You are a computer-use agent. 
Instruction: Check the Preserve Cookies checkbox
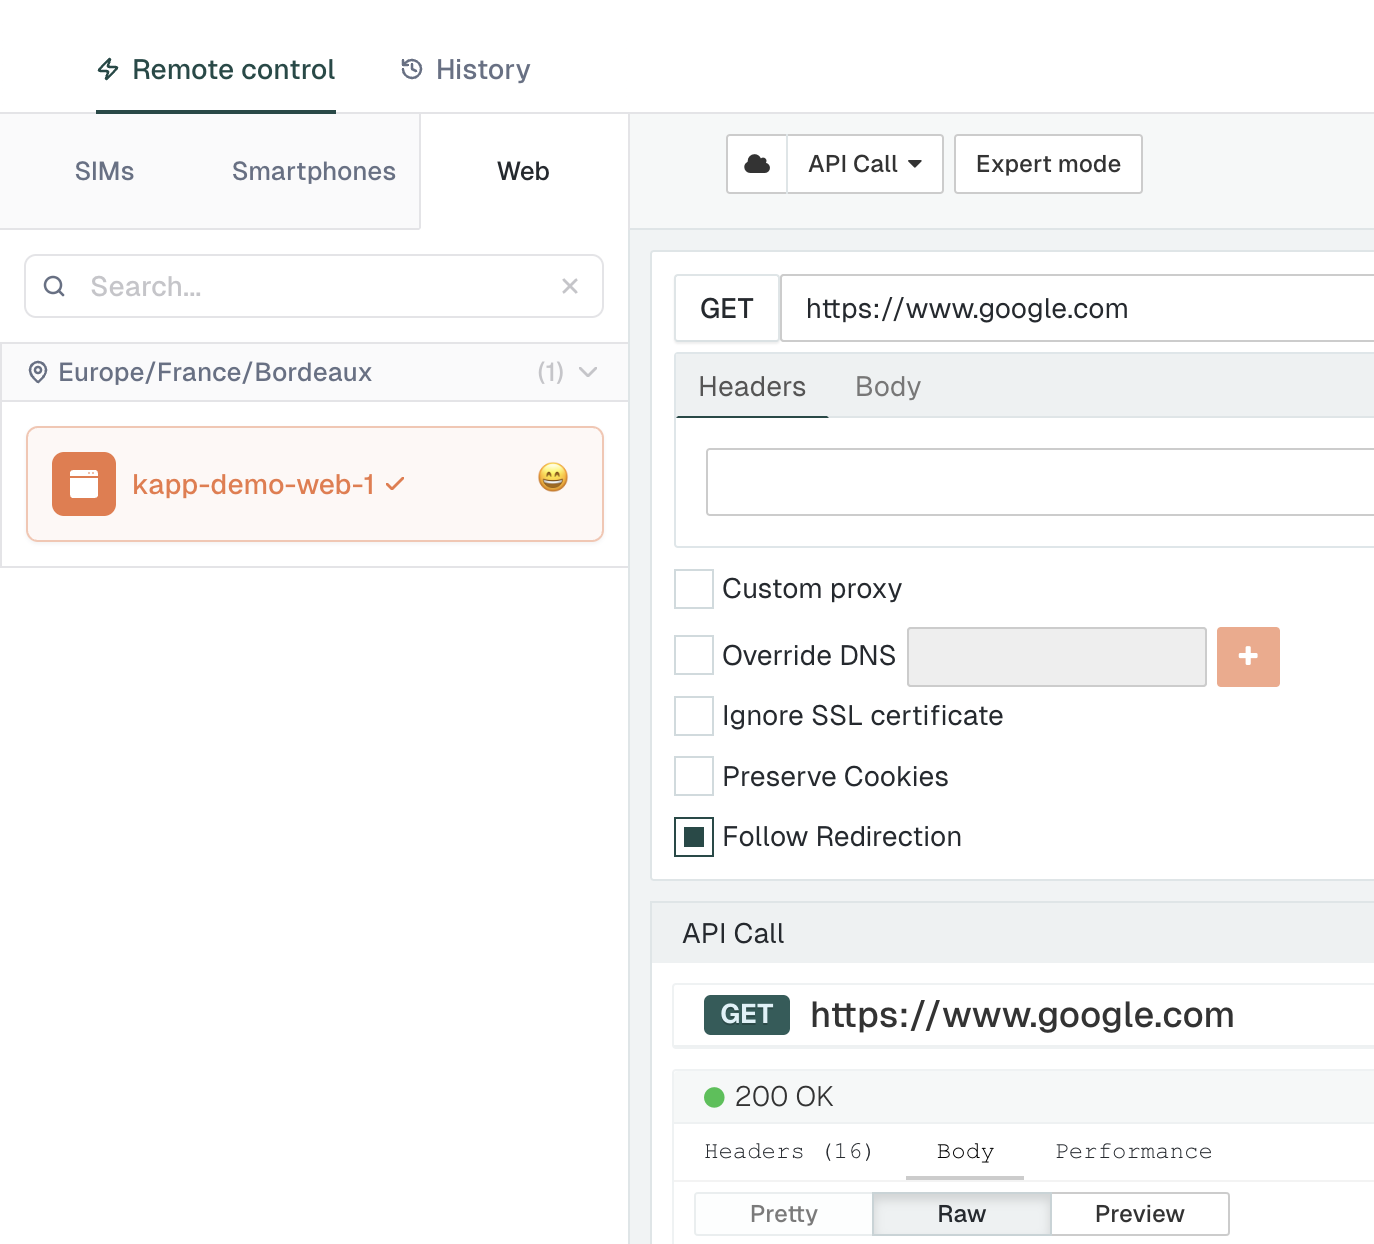click(x=694, y=777)
